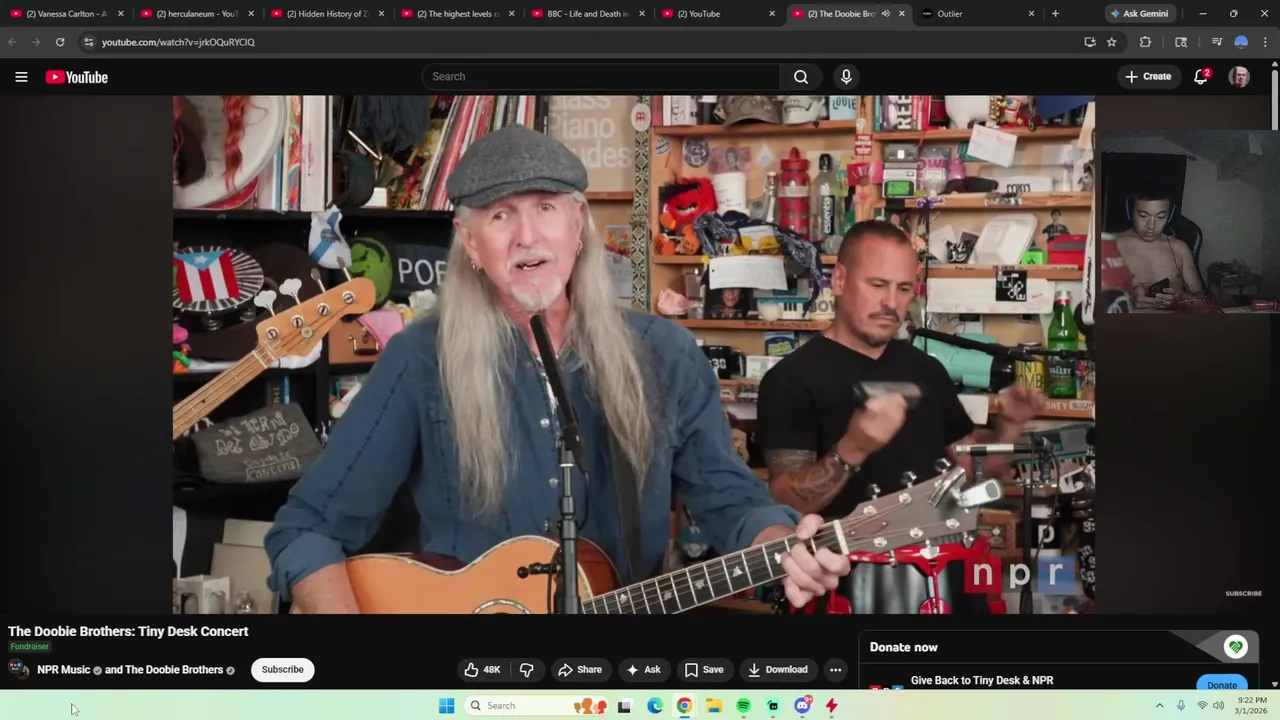Image resolution: width=1280 pixels, height=720 pixels.
Task: Open the YouTube guide hamburger menu
Action: [21, 77]
